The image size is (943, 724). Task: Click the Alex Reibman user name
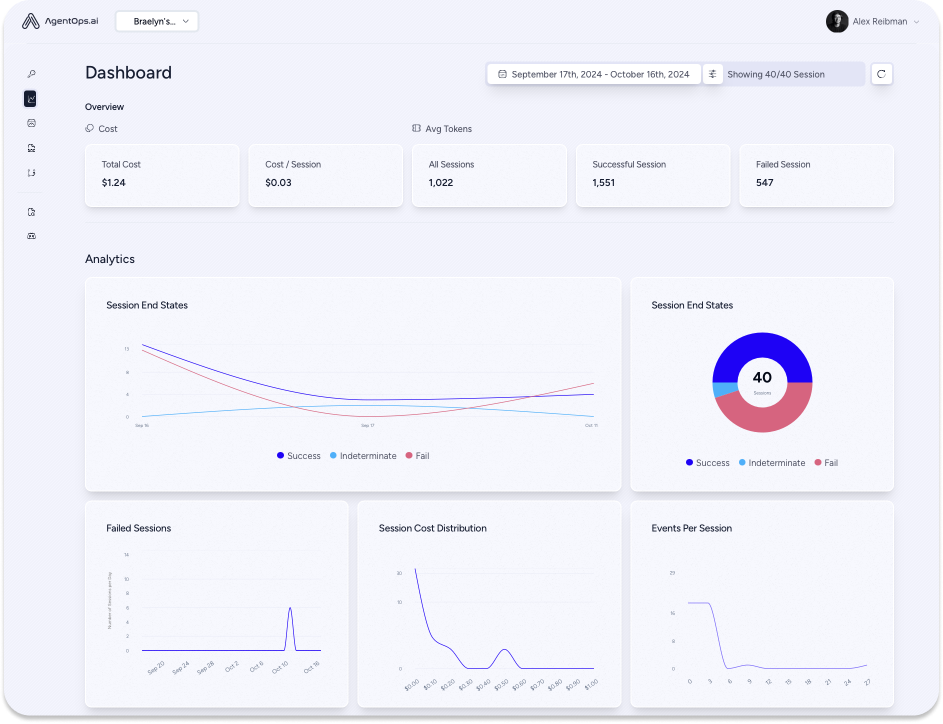click(x=880, y=22)
